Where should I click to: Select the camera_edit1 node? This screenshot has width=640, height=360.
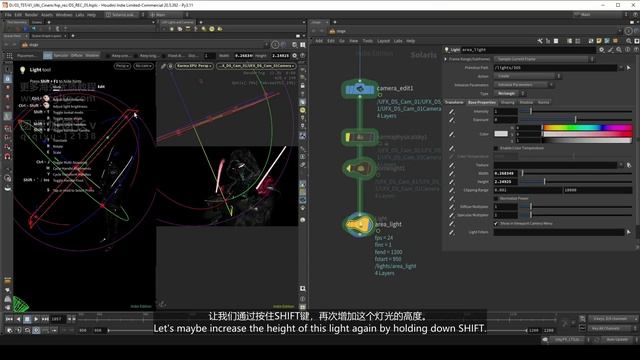click(360, 89)
